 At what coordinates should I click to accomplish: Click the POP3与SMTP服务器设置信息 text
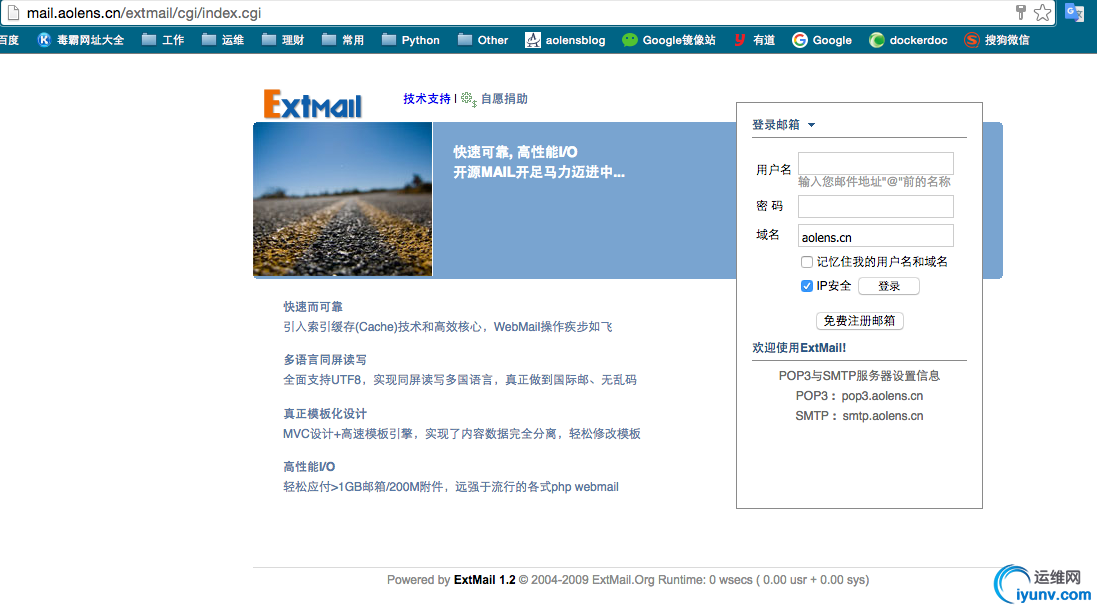tap(859, 376)
